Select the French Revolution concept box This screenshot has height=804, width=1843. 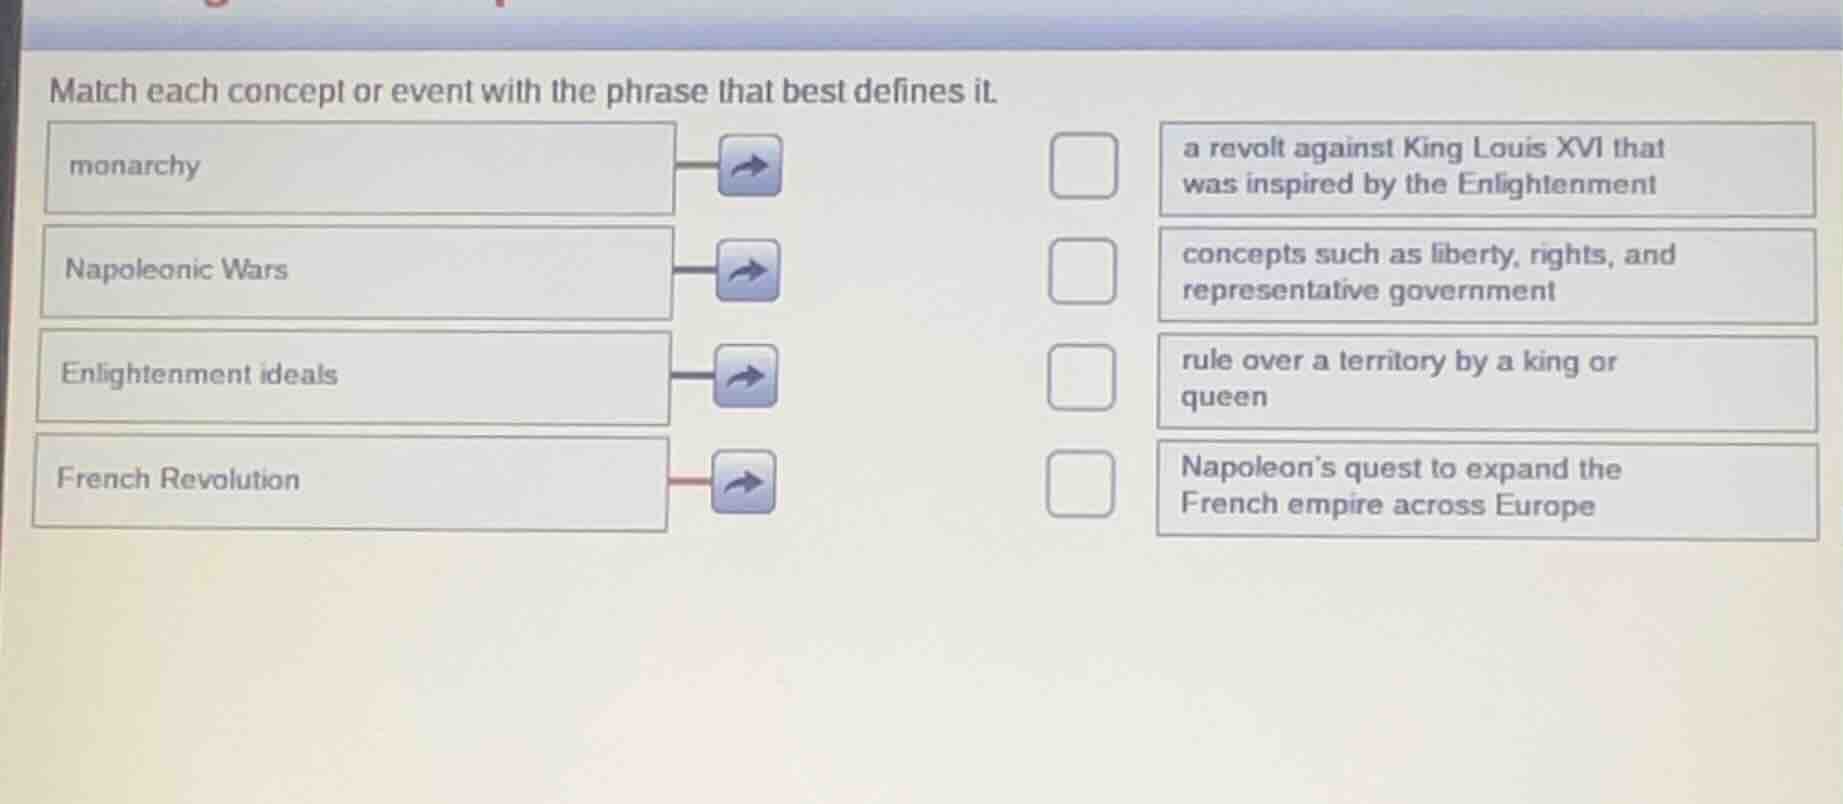click(x=349, y=482)
